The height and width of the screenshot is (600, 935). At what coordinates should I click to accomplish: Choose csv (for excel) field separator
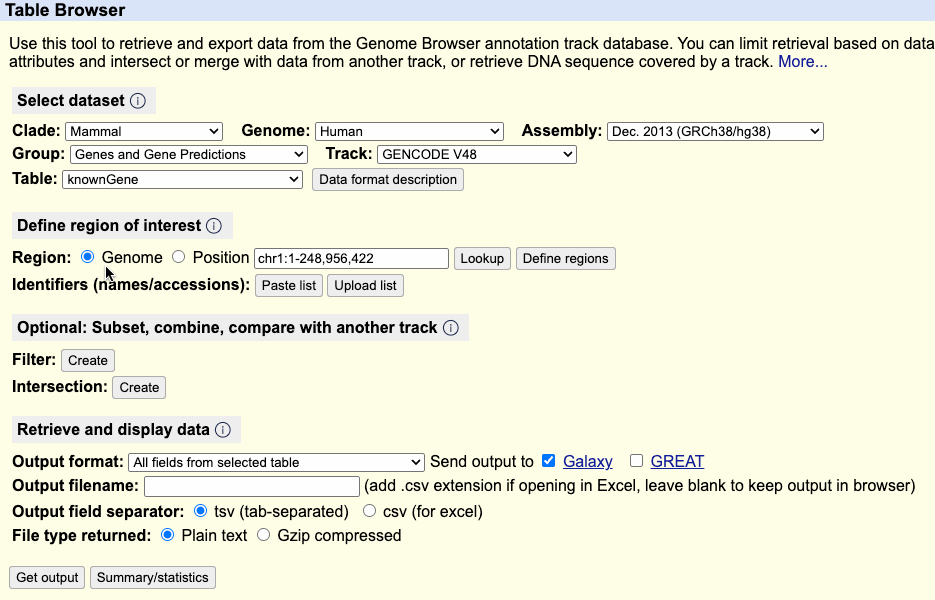pyautogui.click(x=369, y=511)
